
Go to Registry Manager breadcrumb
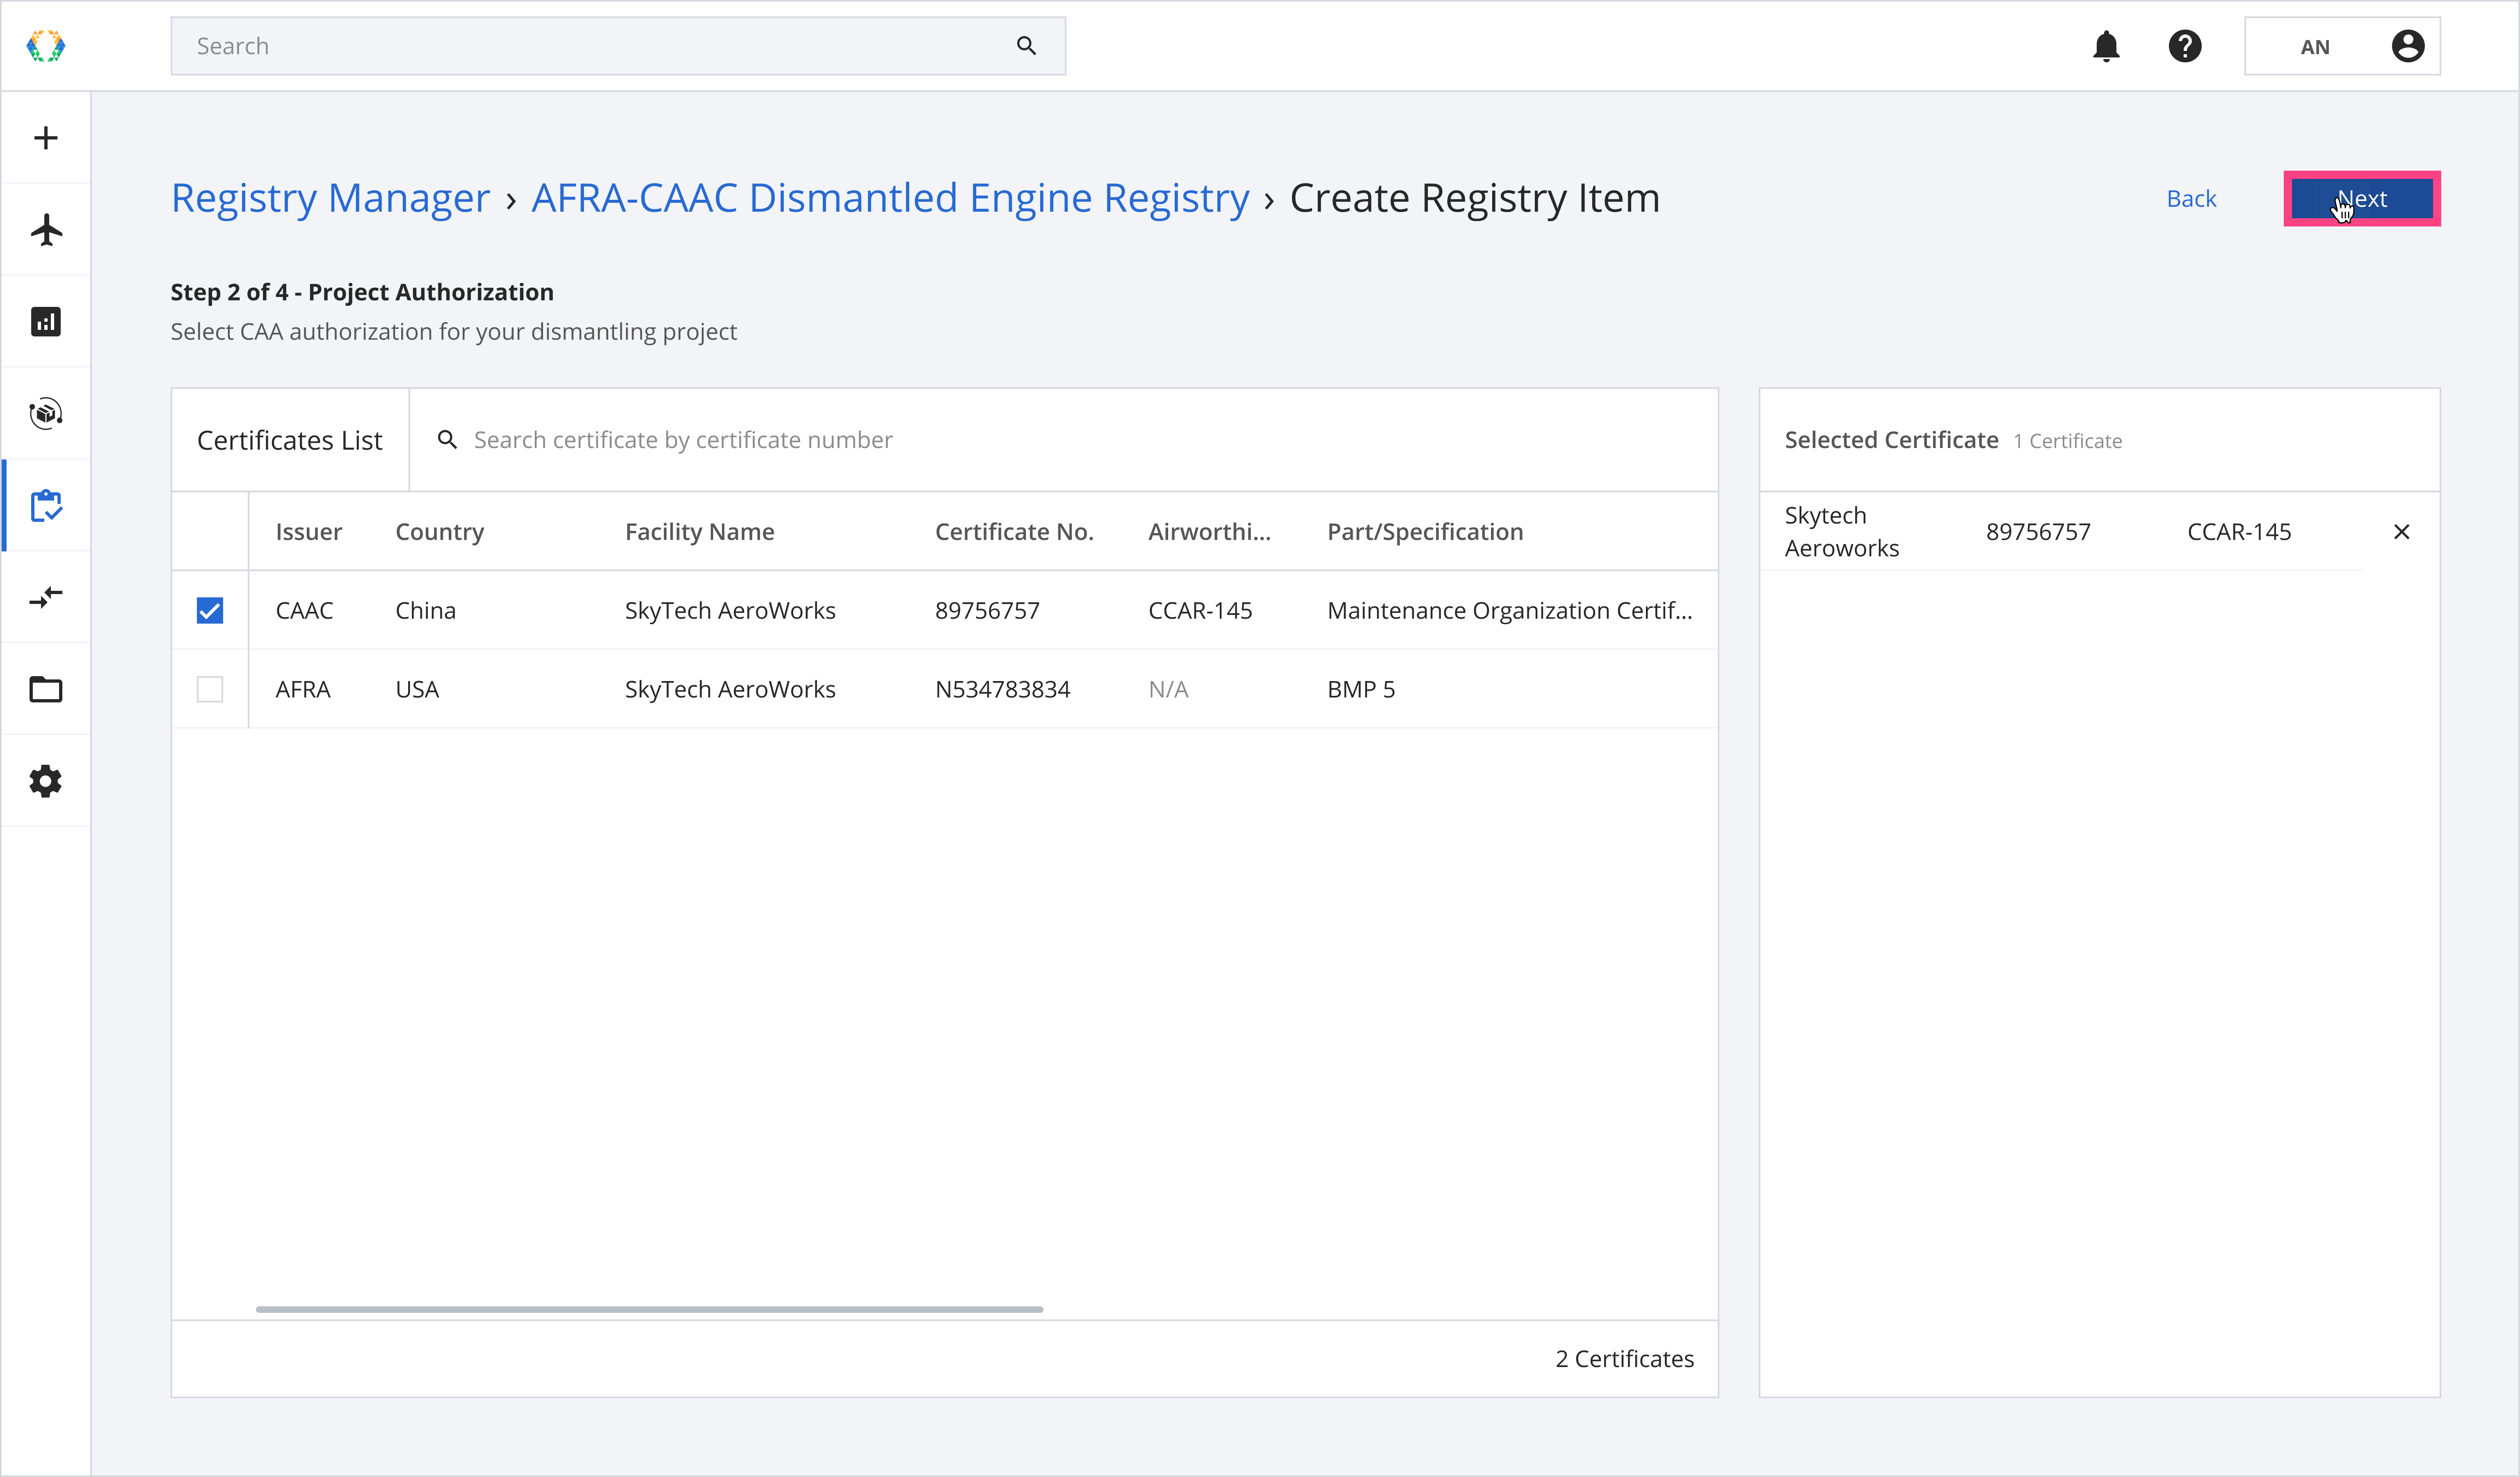(330, 198)
